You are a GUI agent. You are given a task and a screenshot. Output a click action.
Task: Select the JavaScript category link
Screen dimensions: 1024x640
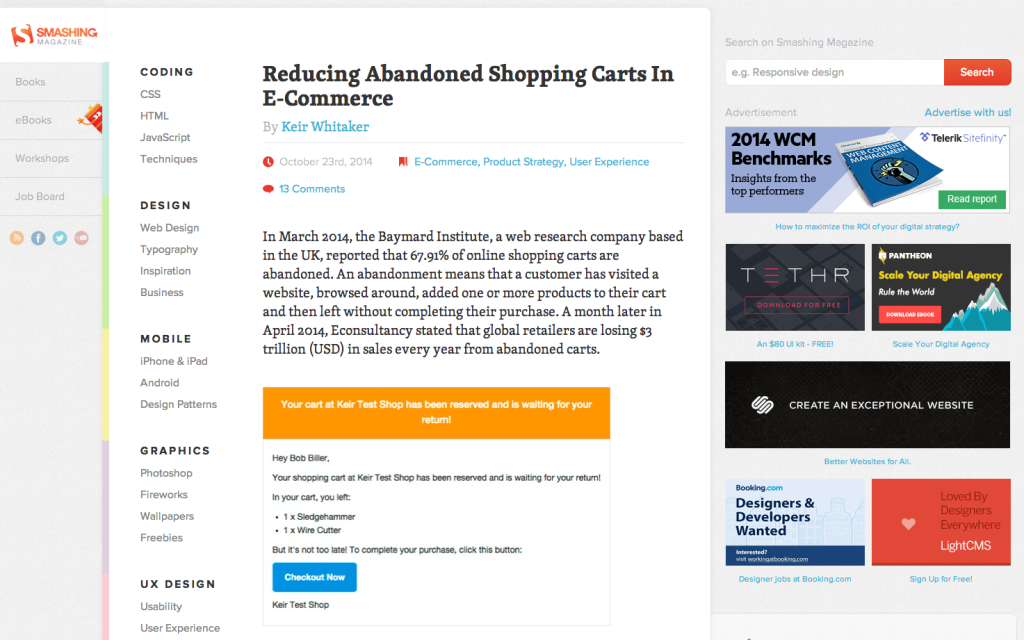[x=165, y=137]
